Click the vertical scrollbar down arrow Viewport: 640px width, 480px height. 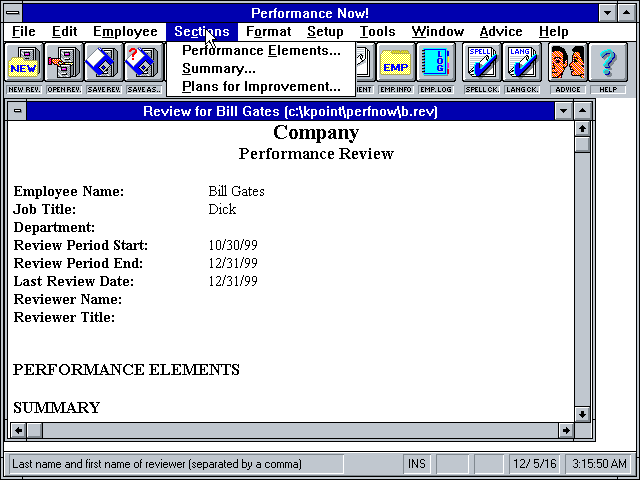(582, 414)
